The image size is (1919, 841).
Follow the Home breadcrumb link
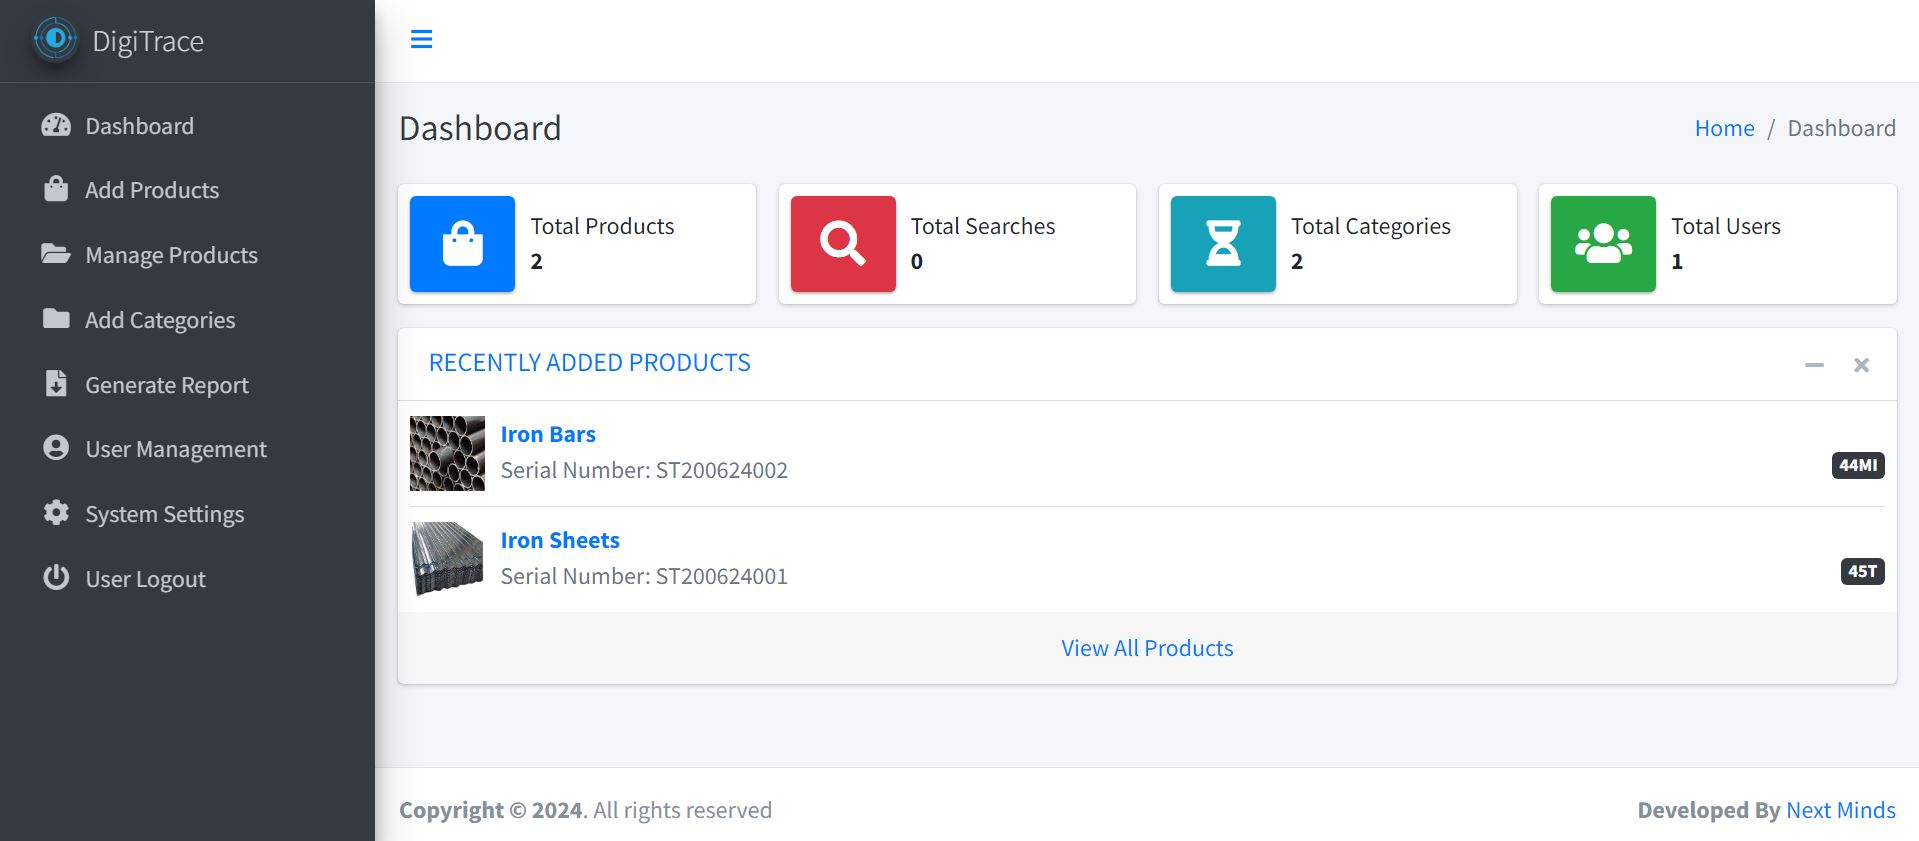(x=1724, y=128)
